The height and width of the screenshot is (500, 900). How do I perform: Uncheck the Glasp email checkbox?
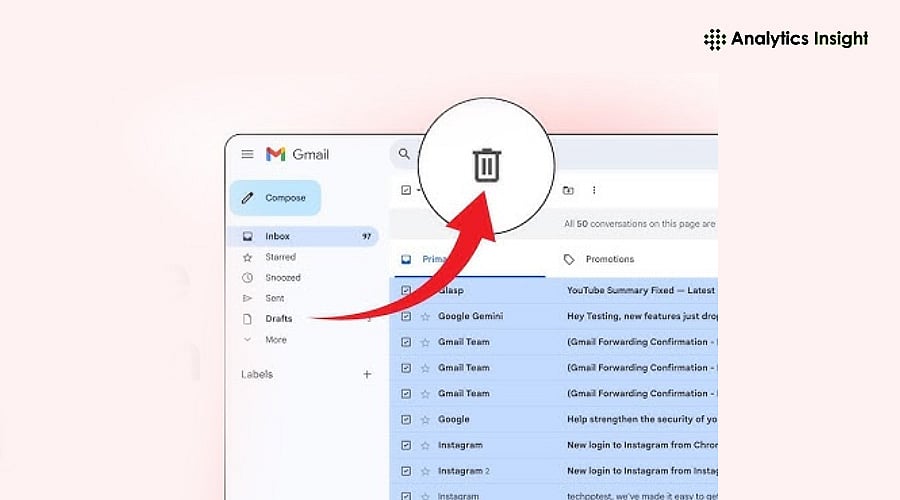point(406,290)
